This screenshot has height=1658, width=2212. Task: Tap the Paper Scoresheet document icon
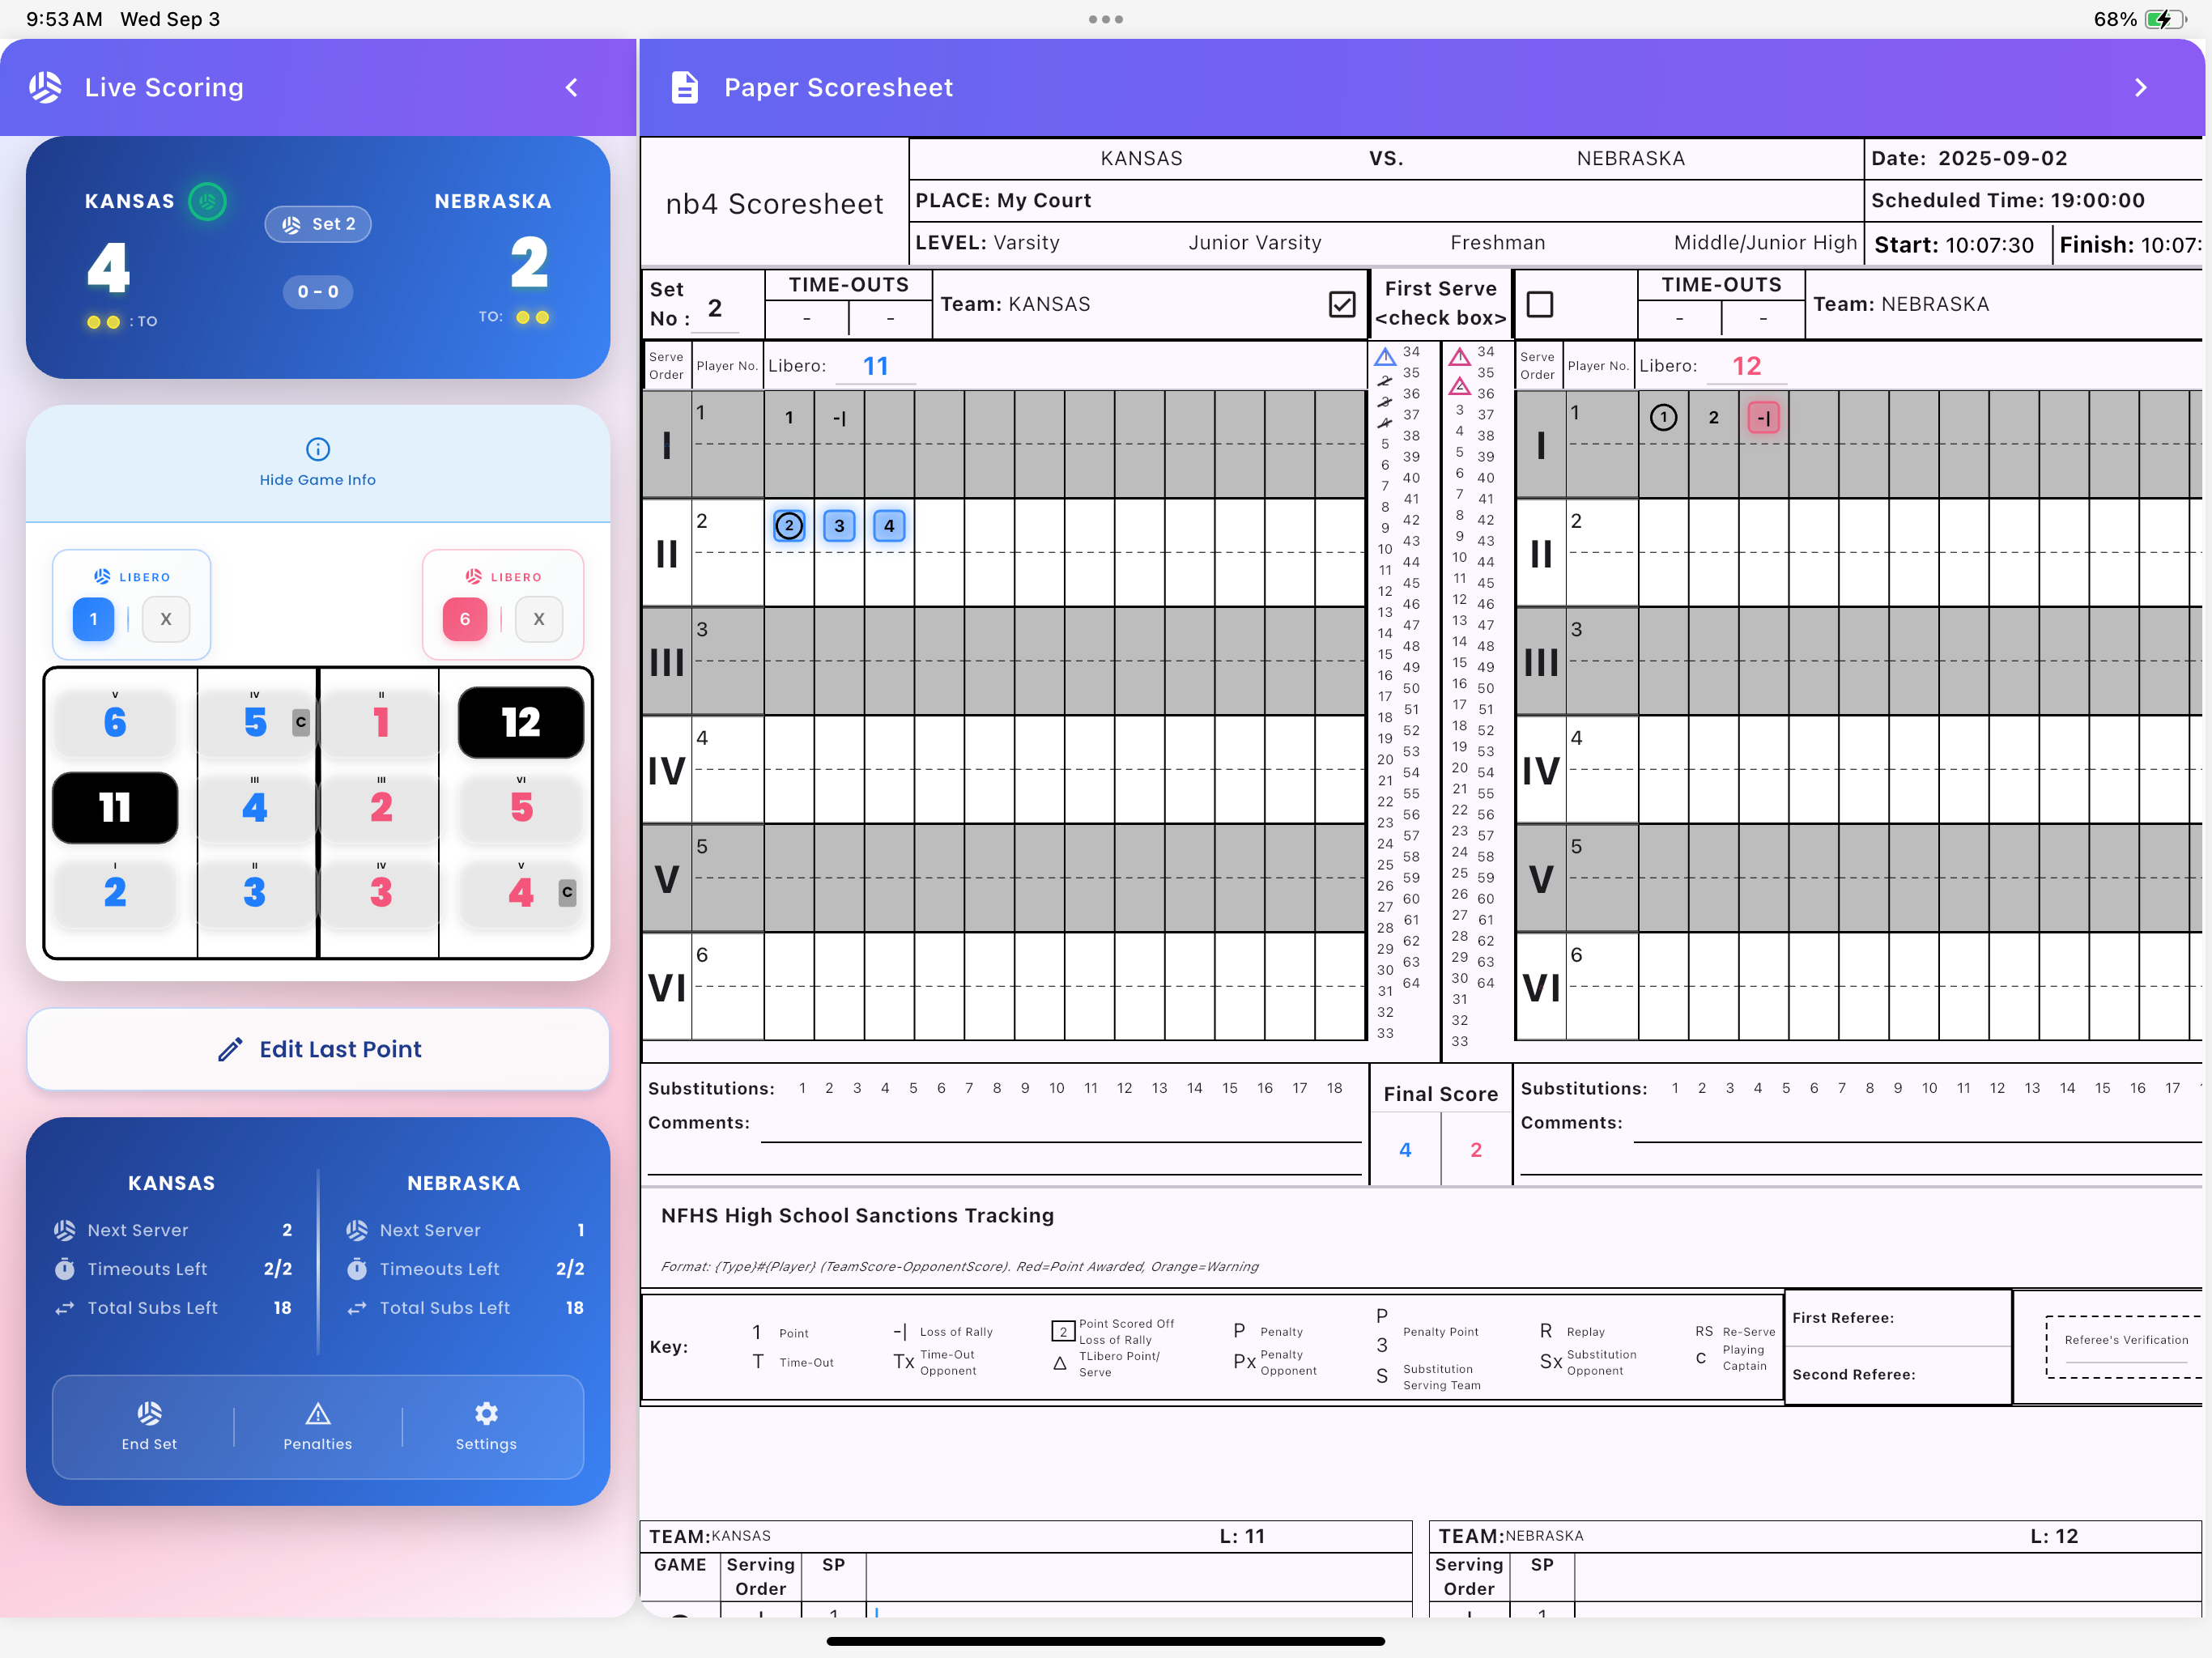tap(685, 87)
